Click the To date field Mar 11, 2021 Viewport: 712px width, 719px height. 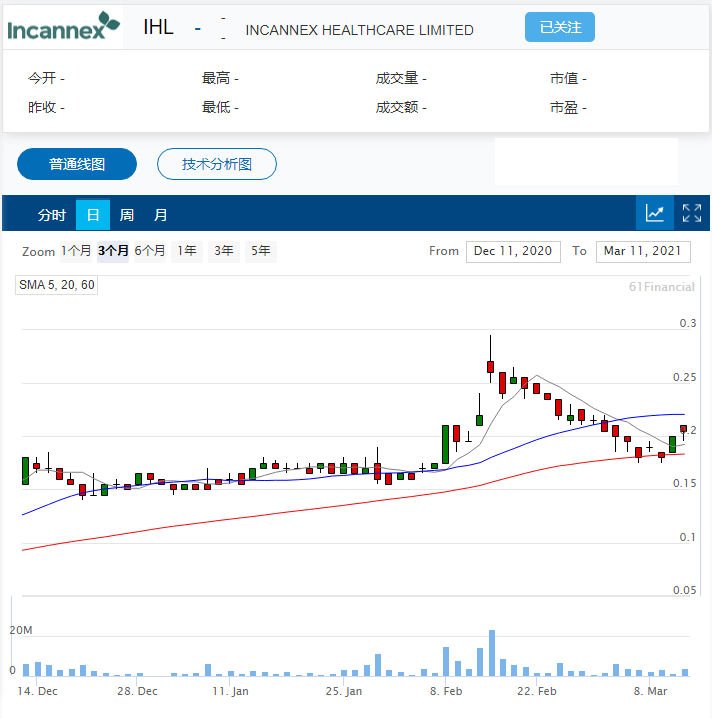click(x=643, y=251)
